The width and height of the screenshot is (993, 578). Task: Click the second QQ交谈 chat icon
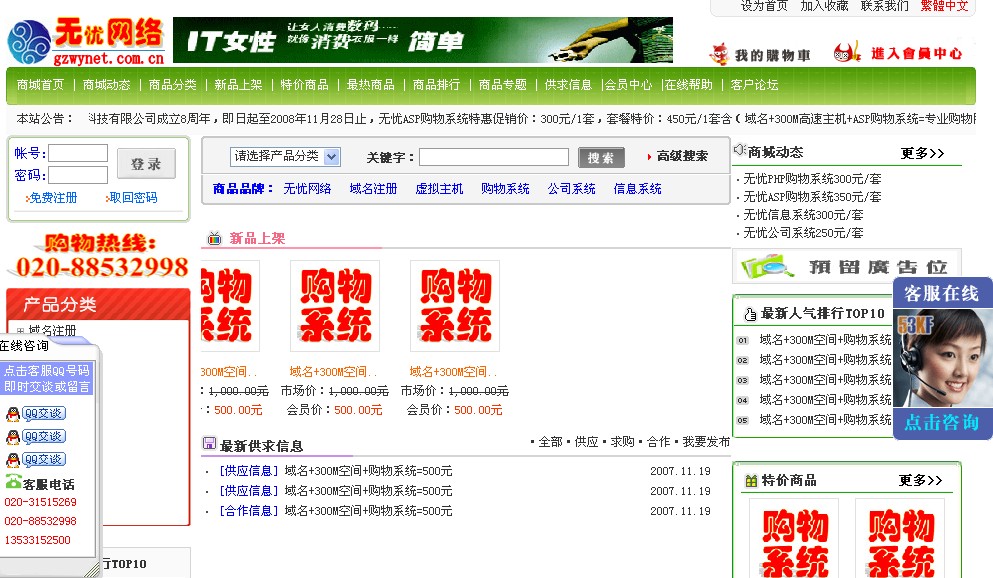[x=36, y=437]
